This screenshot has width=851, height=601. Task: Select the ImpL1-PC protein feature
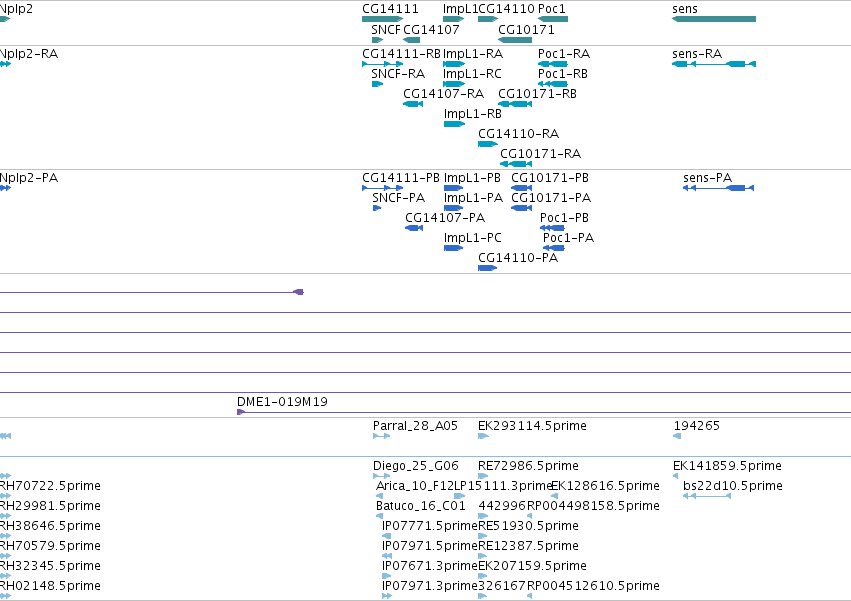[x=453, y=248]
